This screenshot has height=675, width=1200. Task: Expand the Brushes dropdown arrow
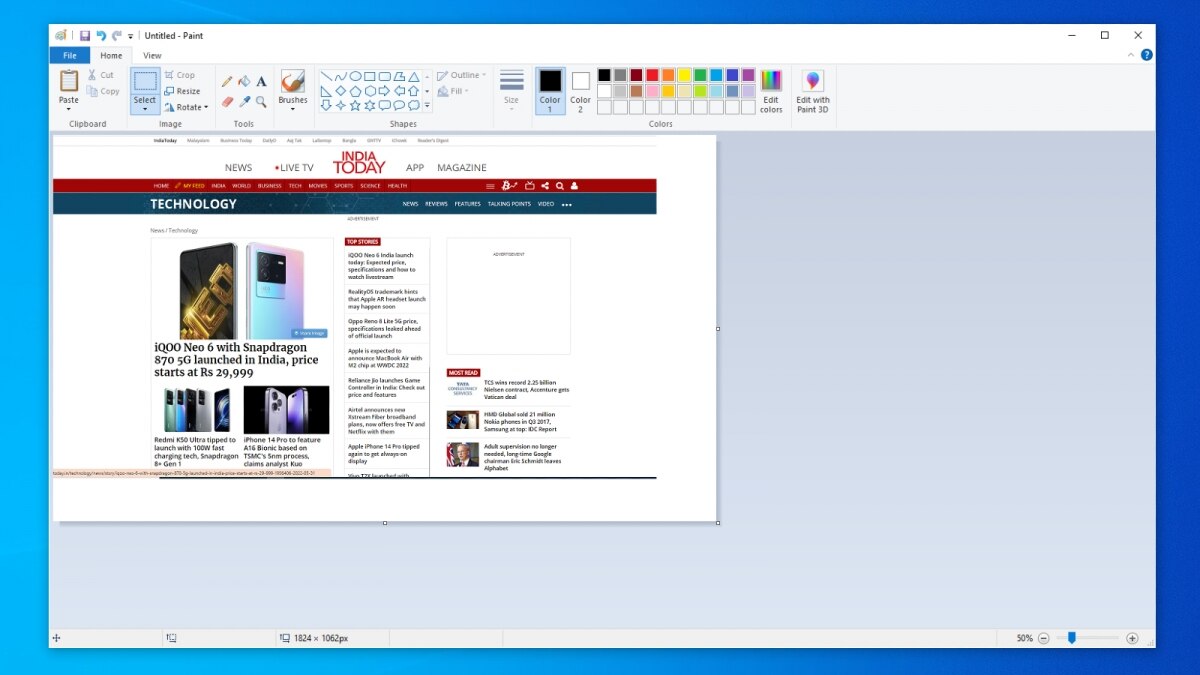pos(293,109)
